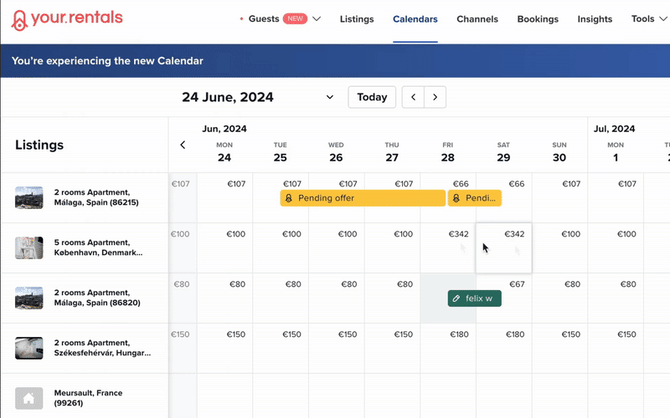The image size is (670, 418).
Task: Open the short Pendi... booking on June 28
Action: pos(474,198)
